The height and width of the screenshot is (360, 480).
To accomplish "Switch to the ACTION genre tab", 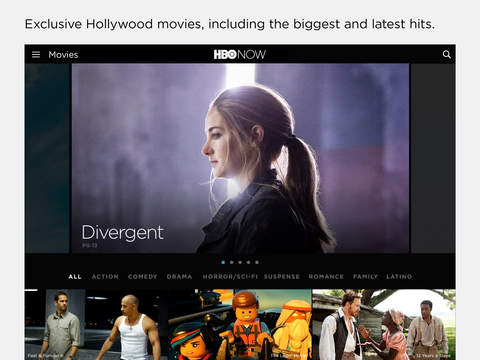I will click(x=105, y=277).
